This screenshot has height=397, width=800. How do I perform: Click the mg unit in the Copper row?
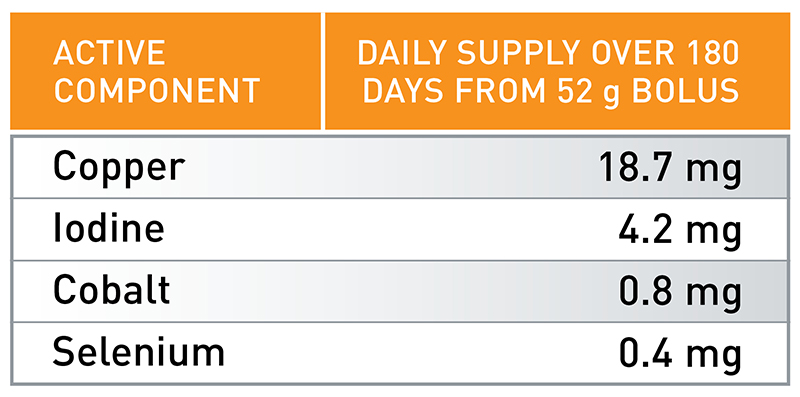tap(713, 172)
